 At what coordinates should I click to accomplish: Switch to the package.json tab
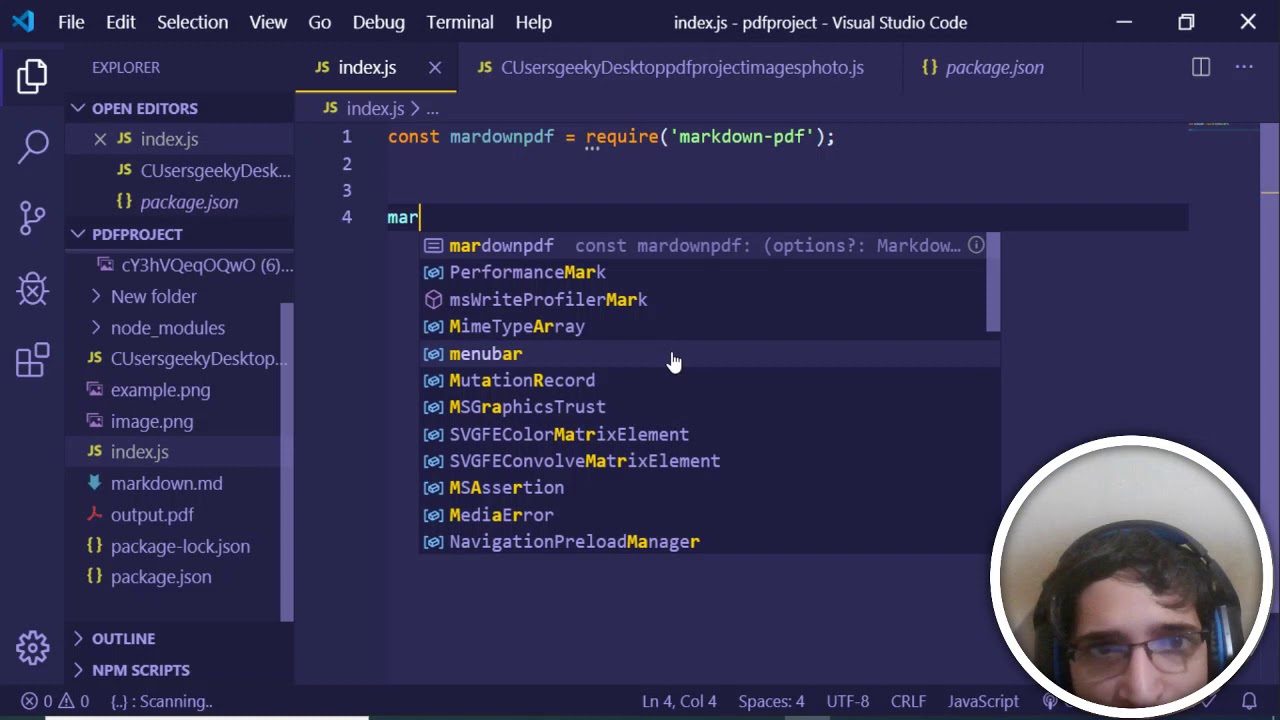[x=993, y=67]
